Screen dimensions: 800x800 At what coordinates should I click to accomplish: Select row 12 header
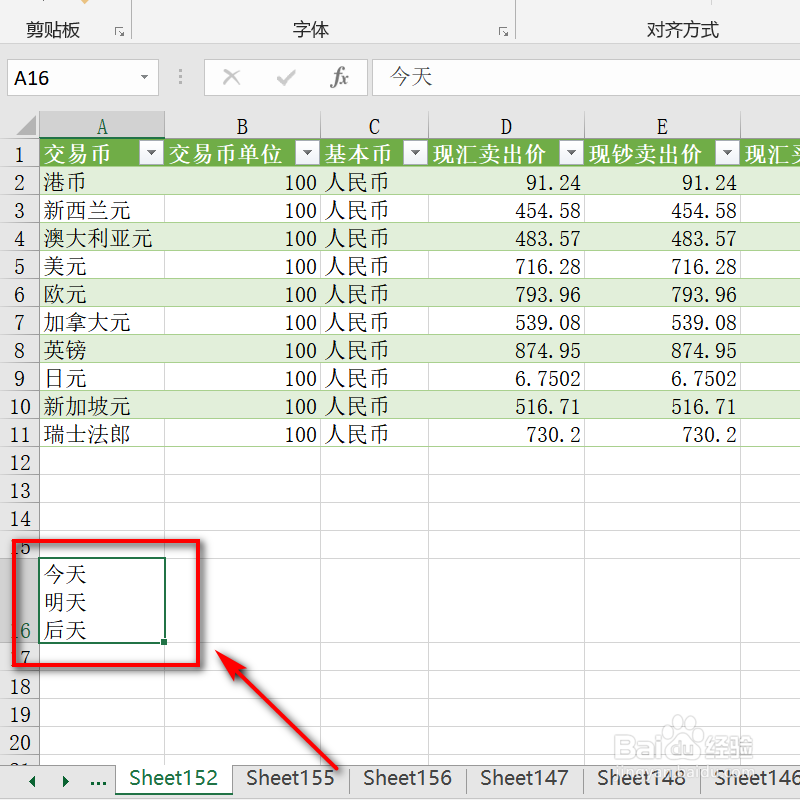pos(19,462)
